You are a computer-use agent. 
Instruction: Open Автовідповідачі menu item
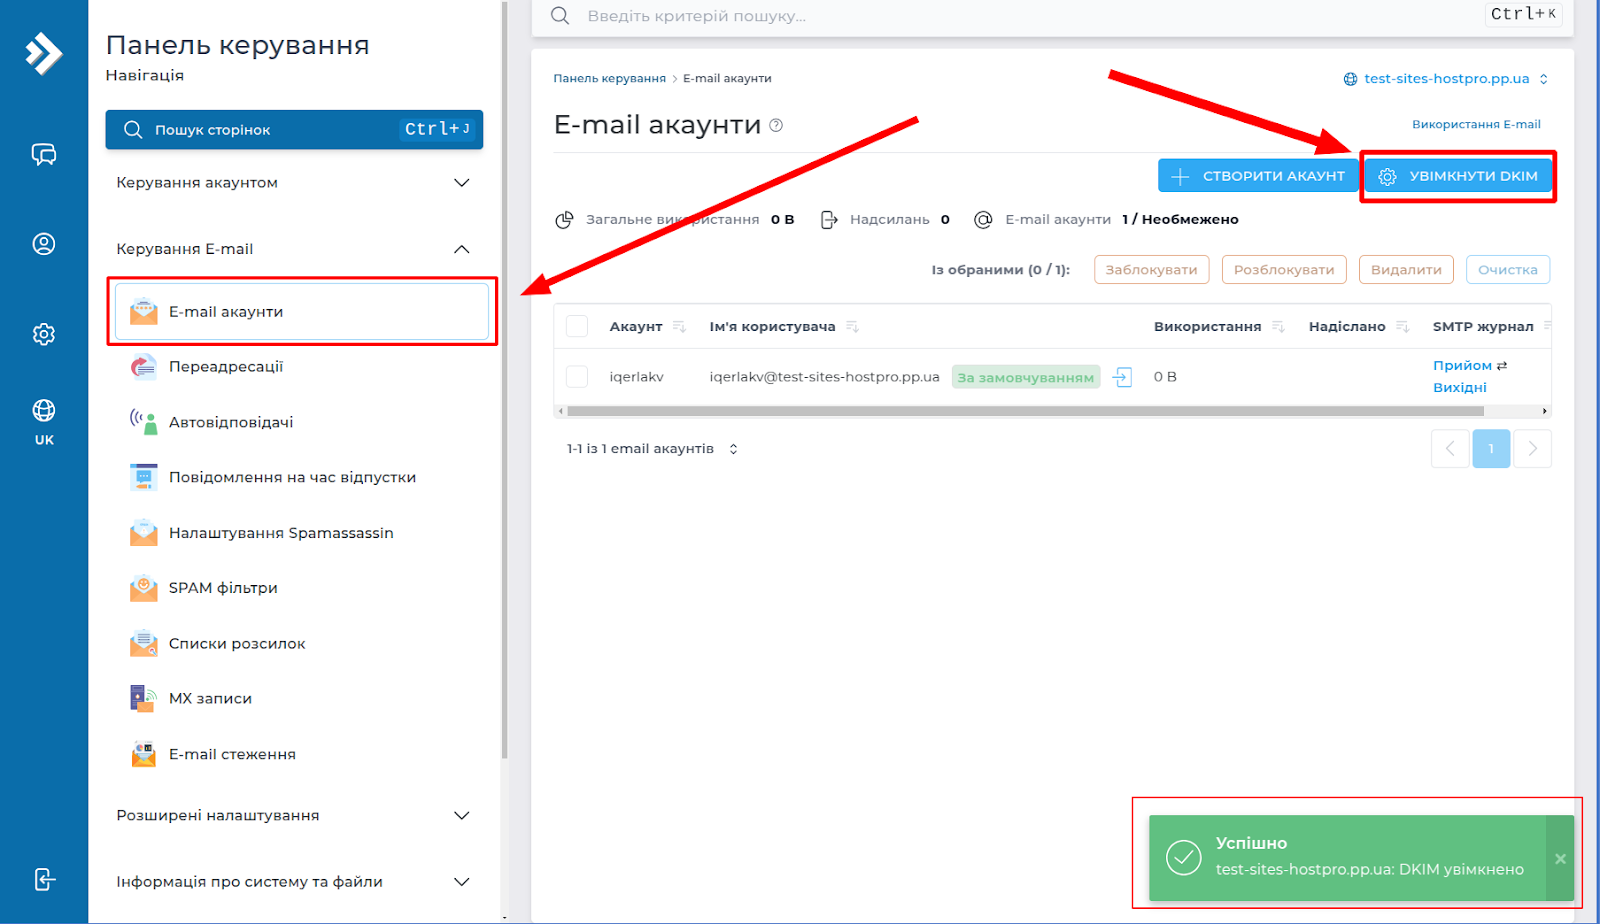[x=231, y=422]
